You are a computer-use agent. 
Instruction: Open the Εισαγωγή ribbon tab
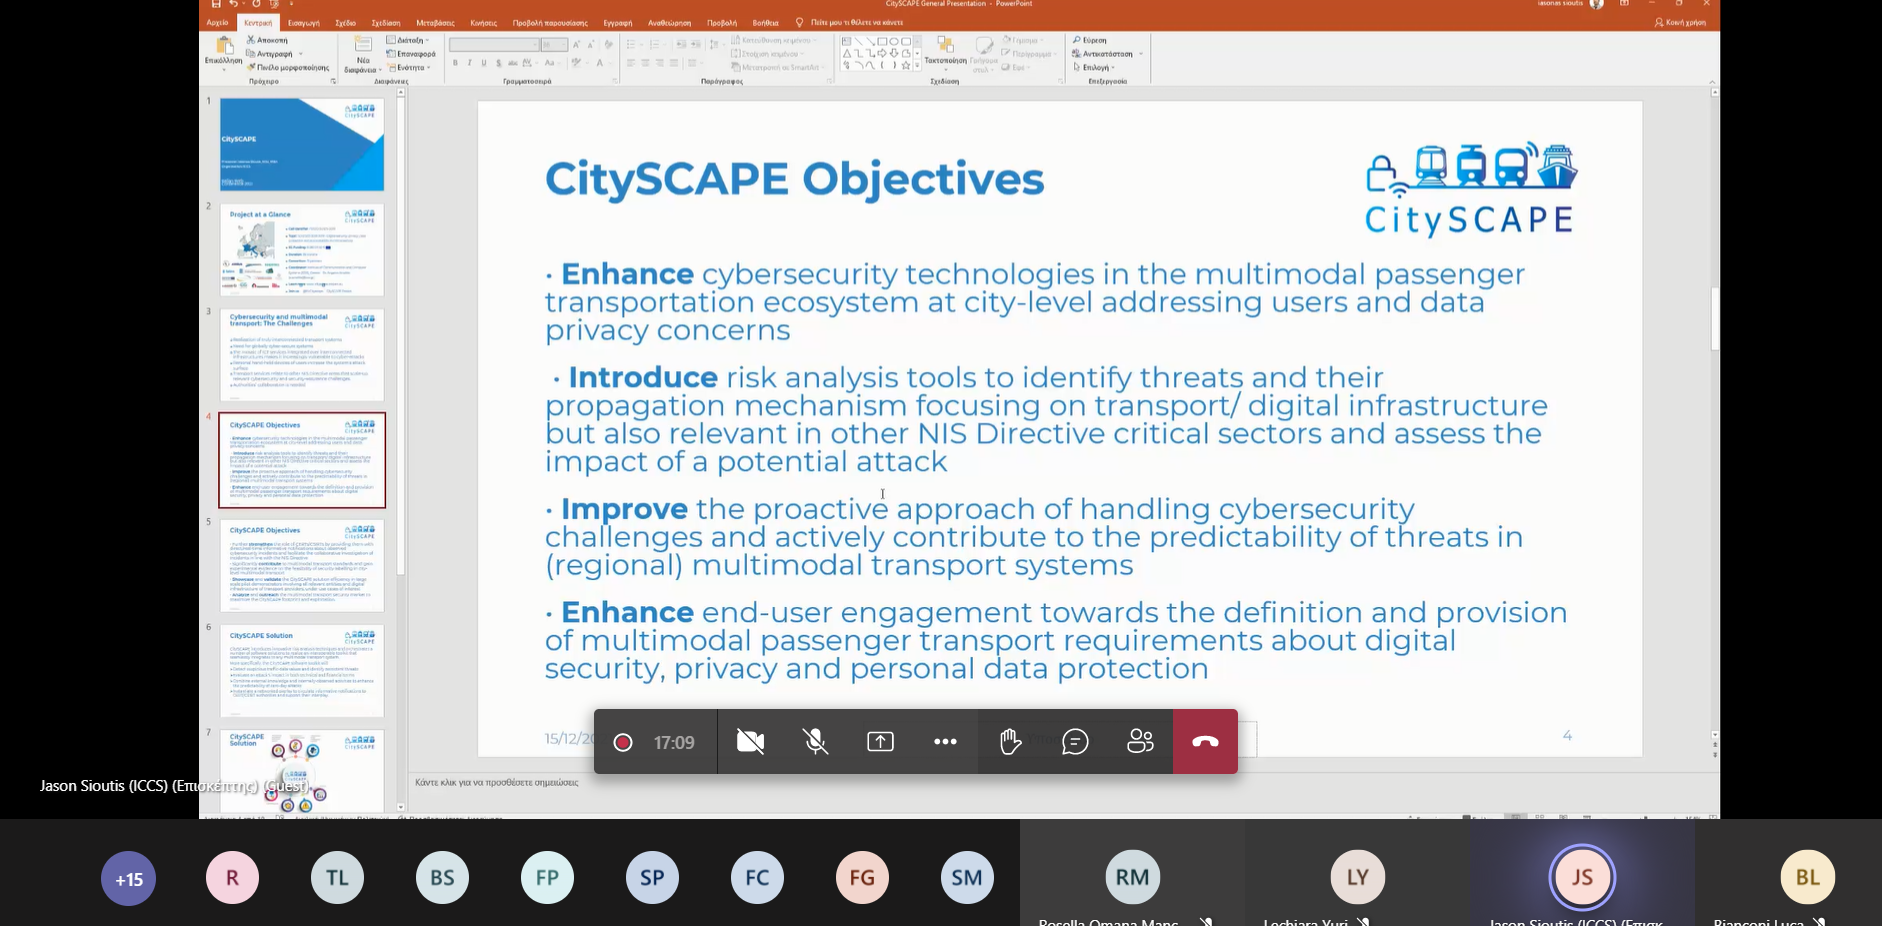[x=304, y=23]
